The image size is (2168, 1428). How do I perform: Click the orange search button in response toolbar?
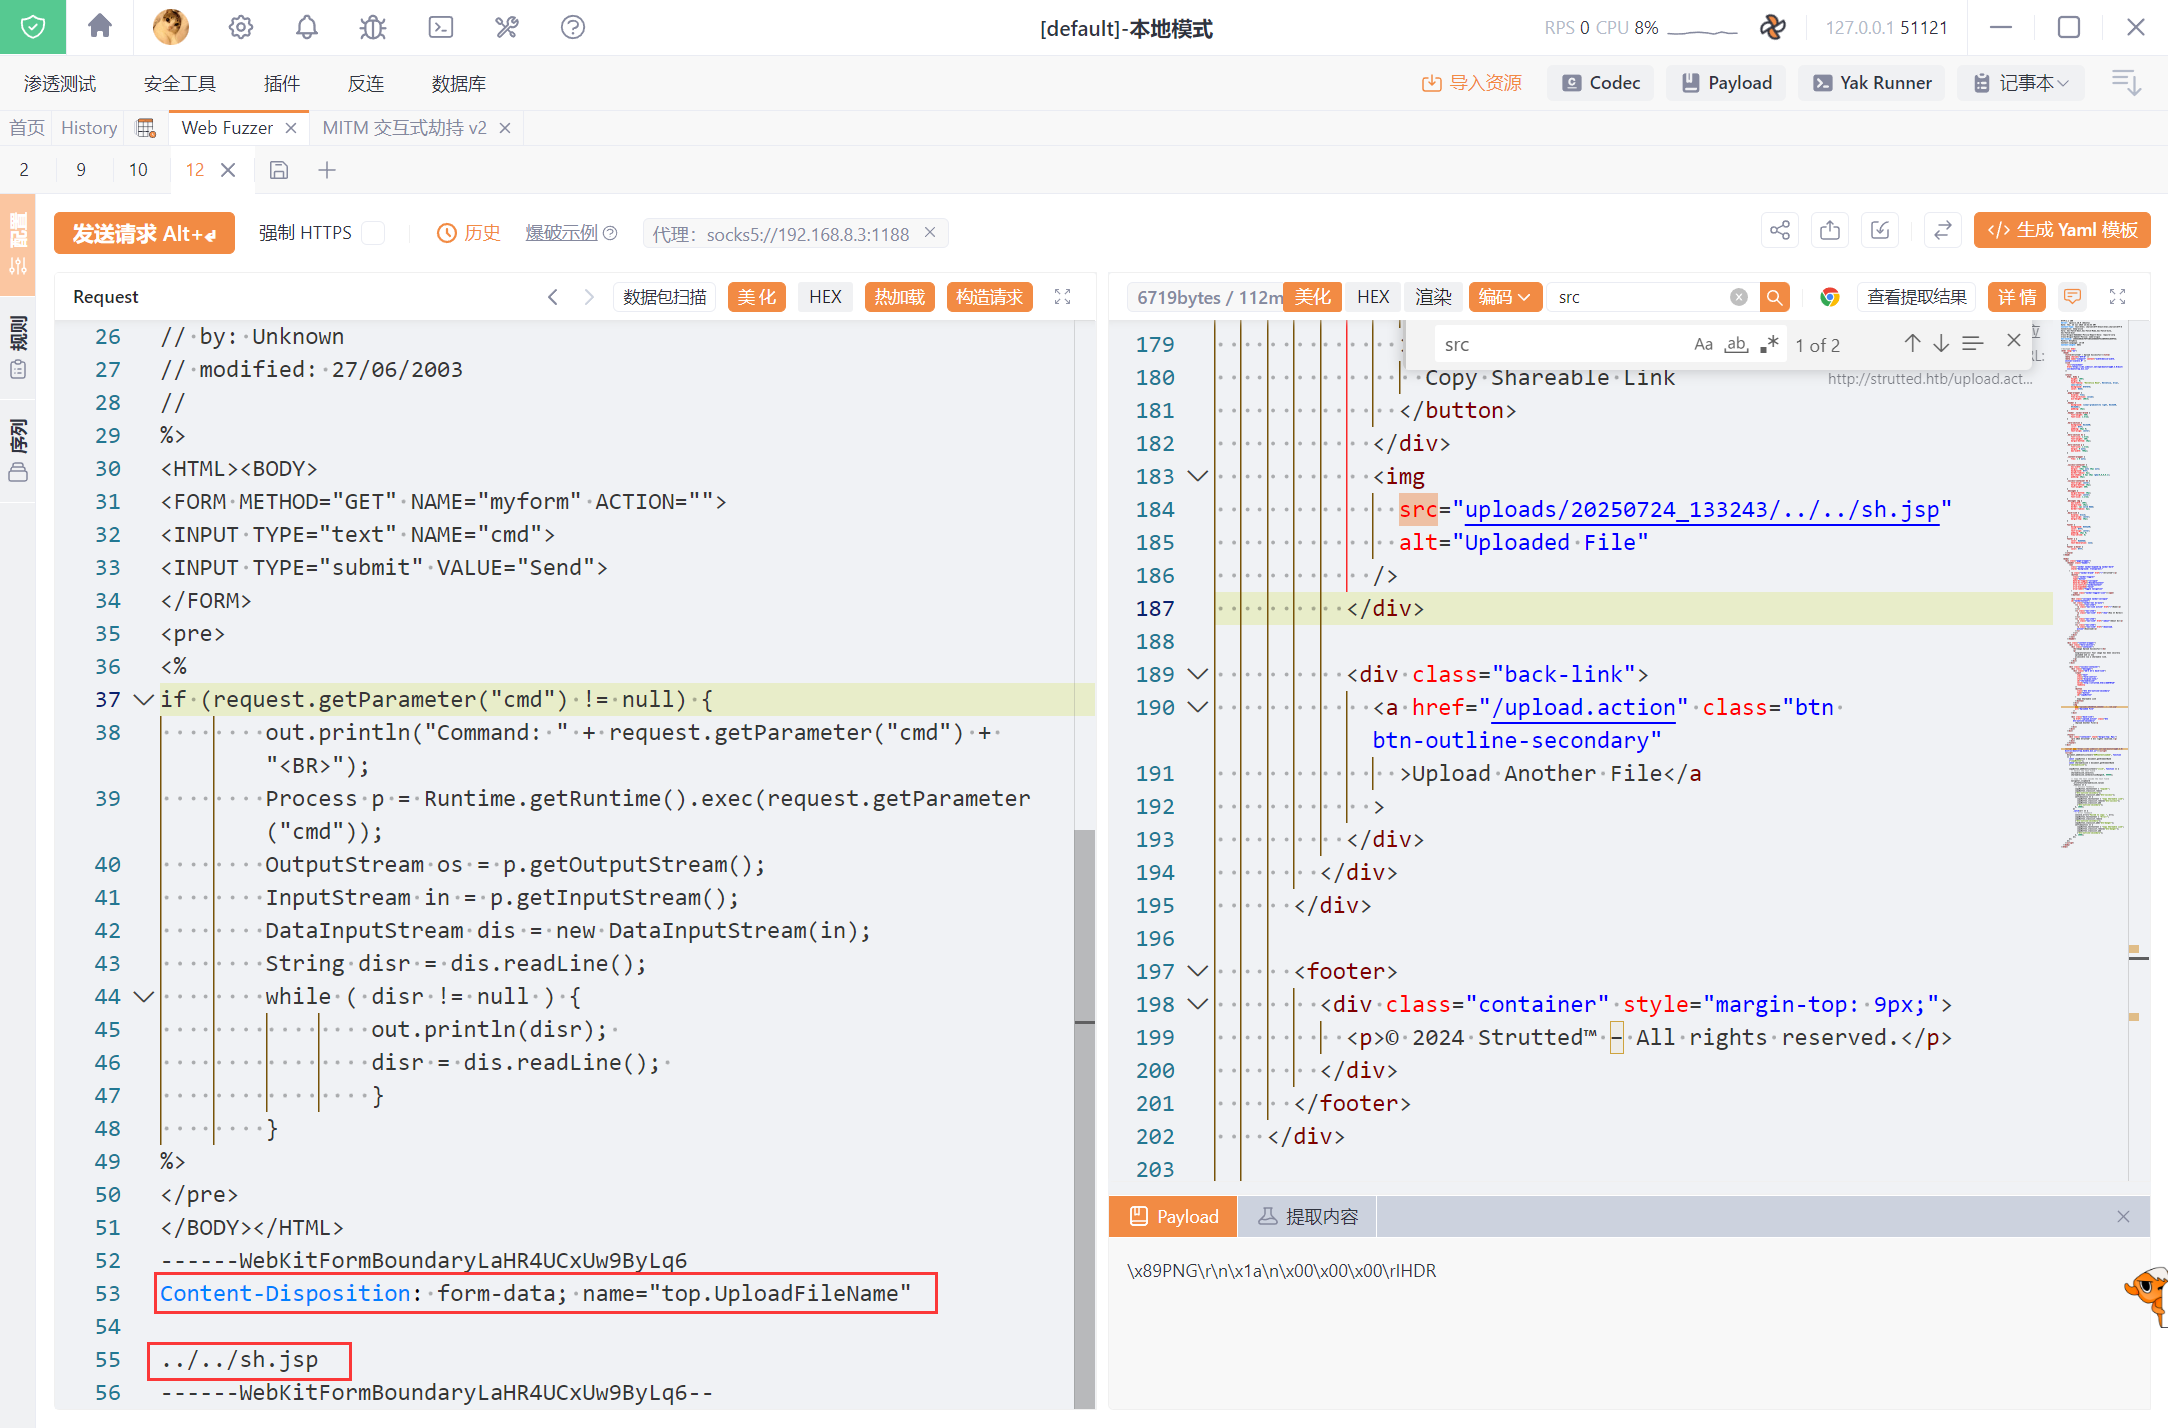[1774, 297]
